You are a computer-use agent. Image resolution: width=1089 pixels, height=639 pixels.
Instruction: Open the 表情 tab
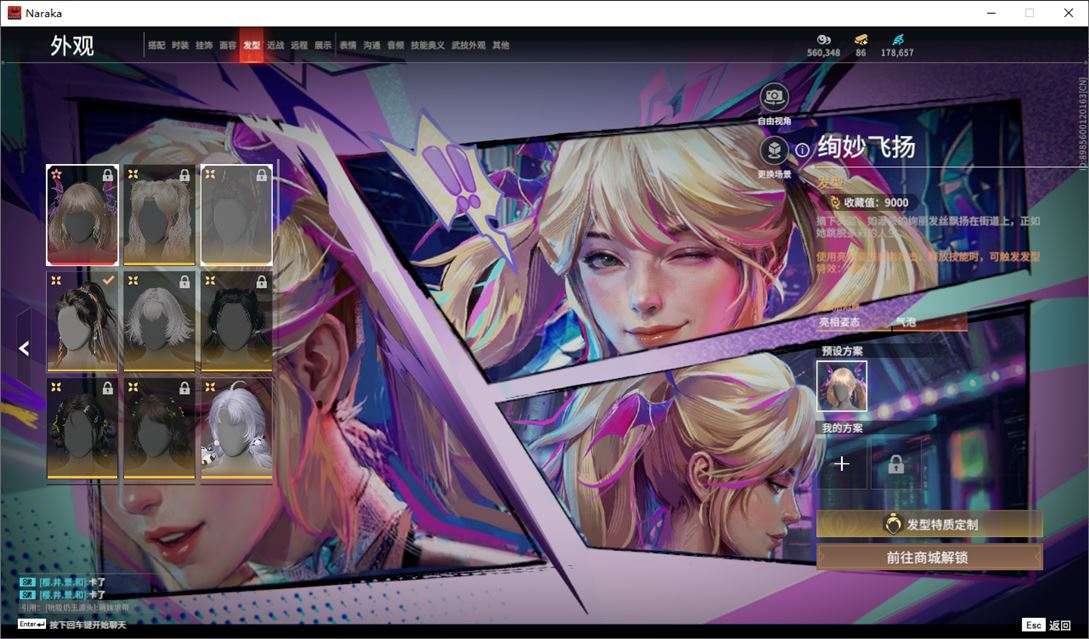pyautogui.click(x=348, y=45)
